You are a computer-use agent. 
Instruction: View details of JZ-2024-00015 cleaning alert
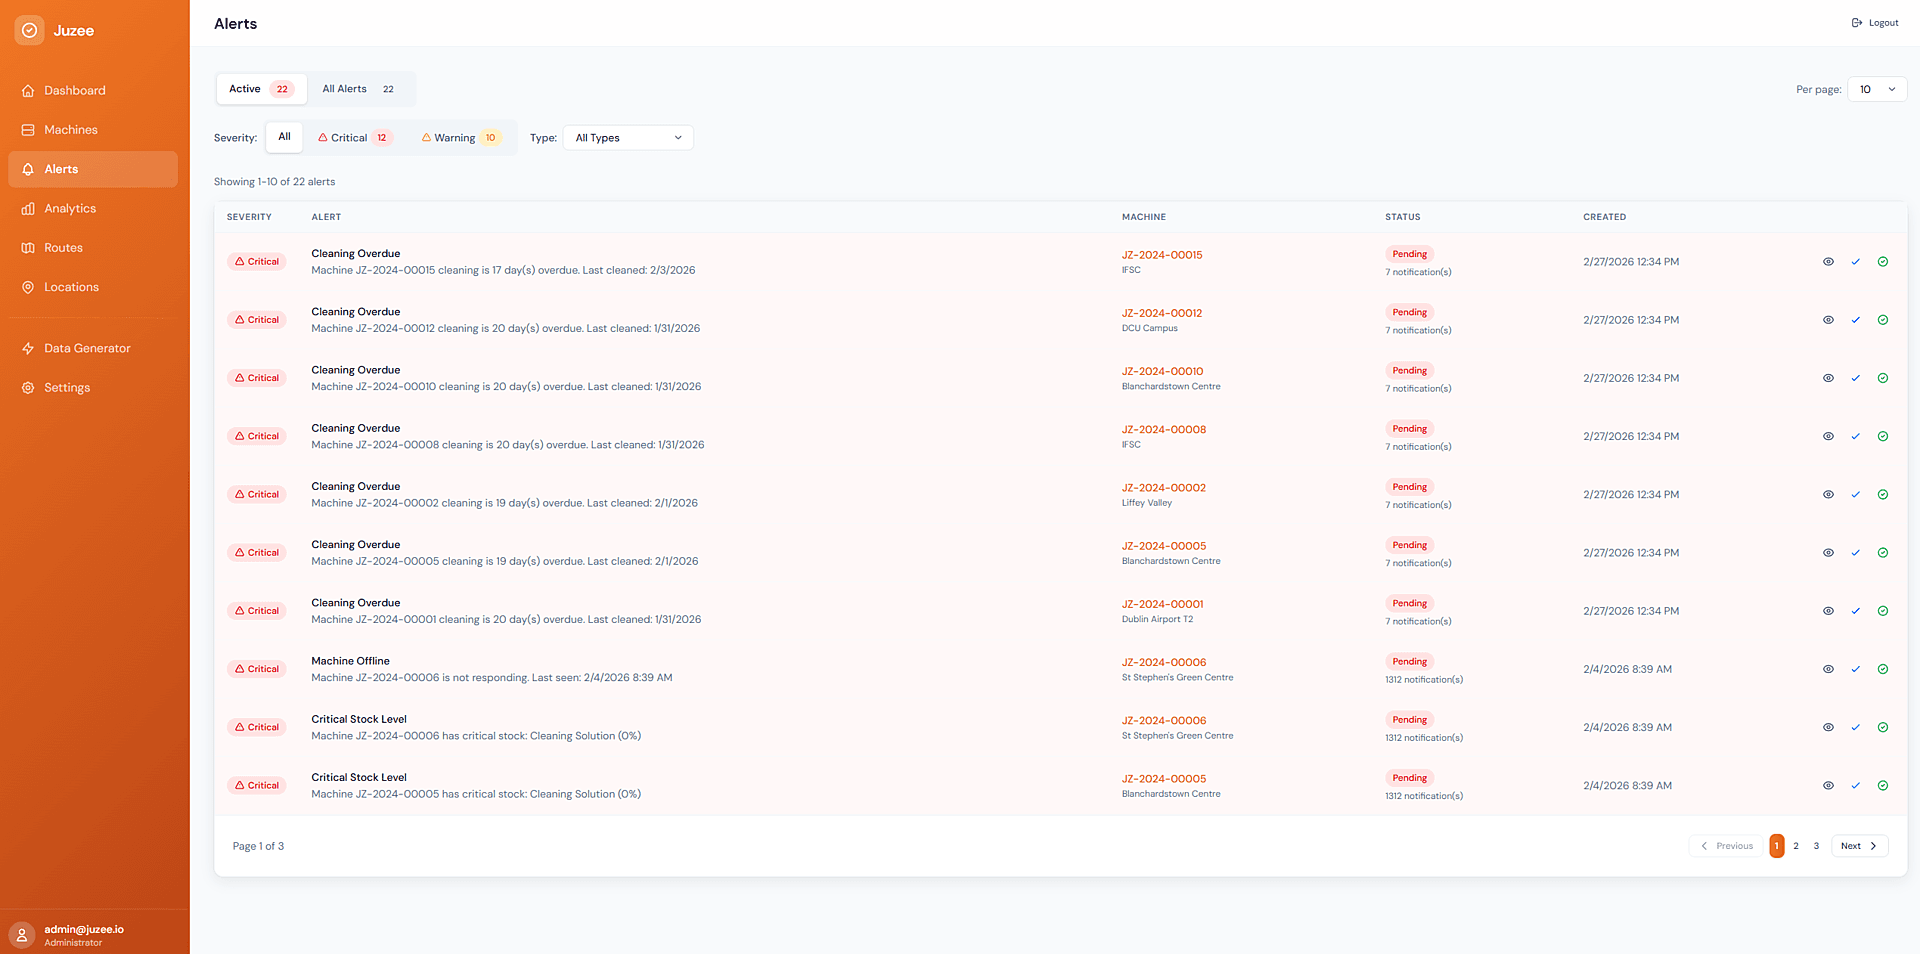[1828, 262]
